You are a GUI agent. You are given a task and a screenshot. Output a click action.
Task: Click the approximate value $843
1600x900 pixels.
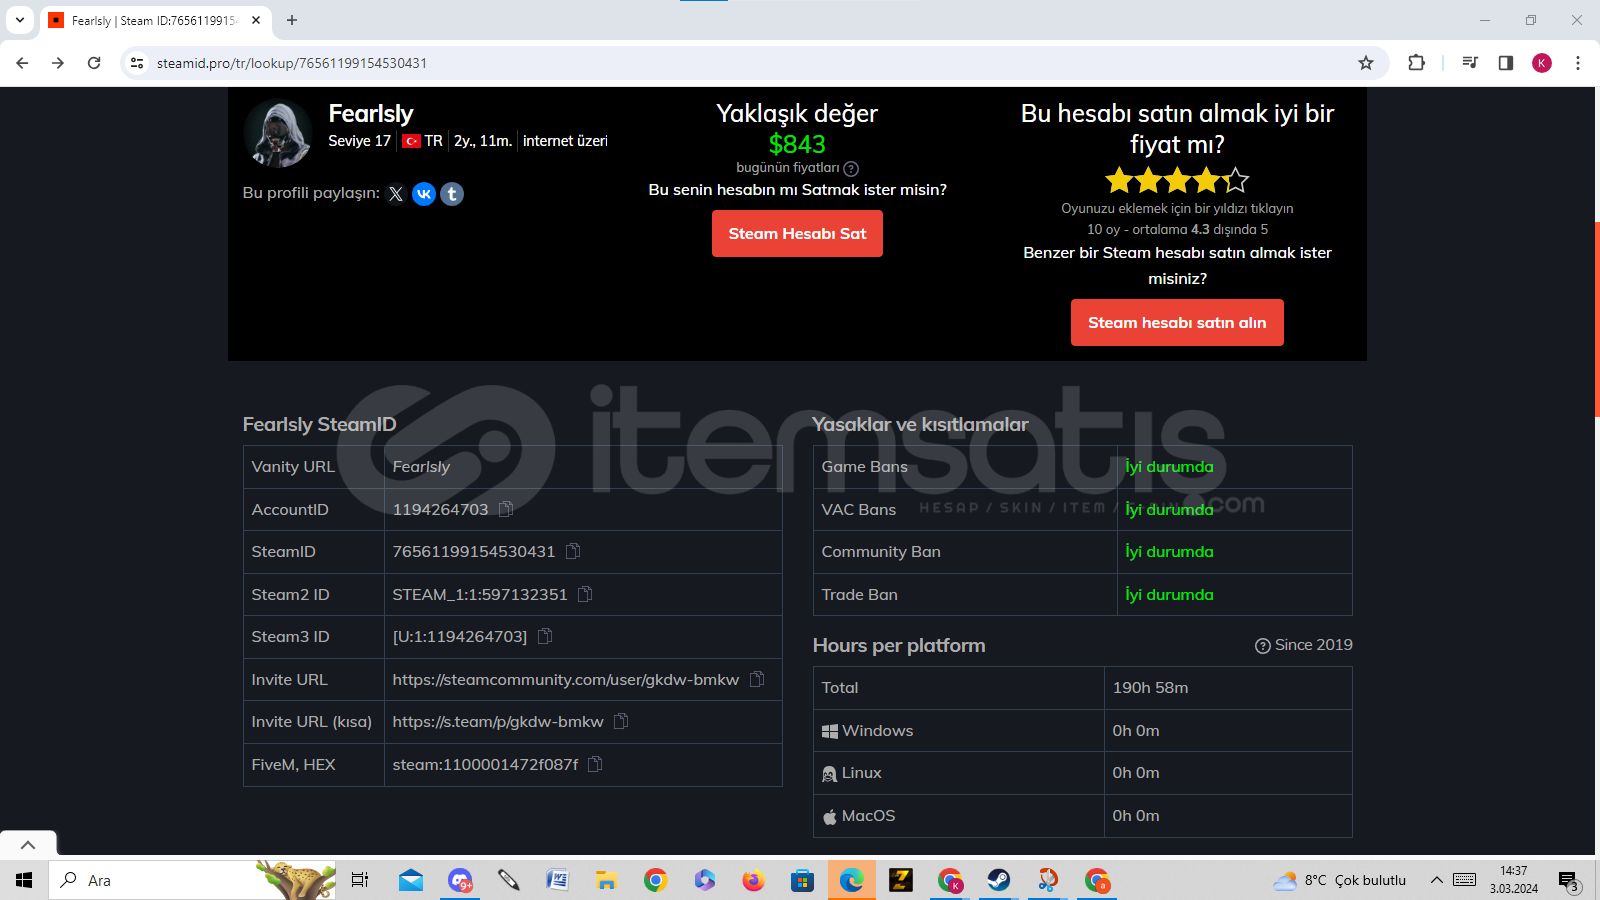point(797,144)
